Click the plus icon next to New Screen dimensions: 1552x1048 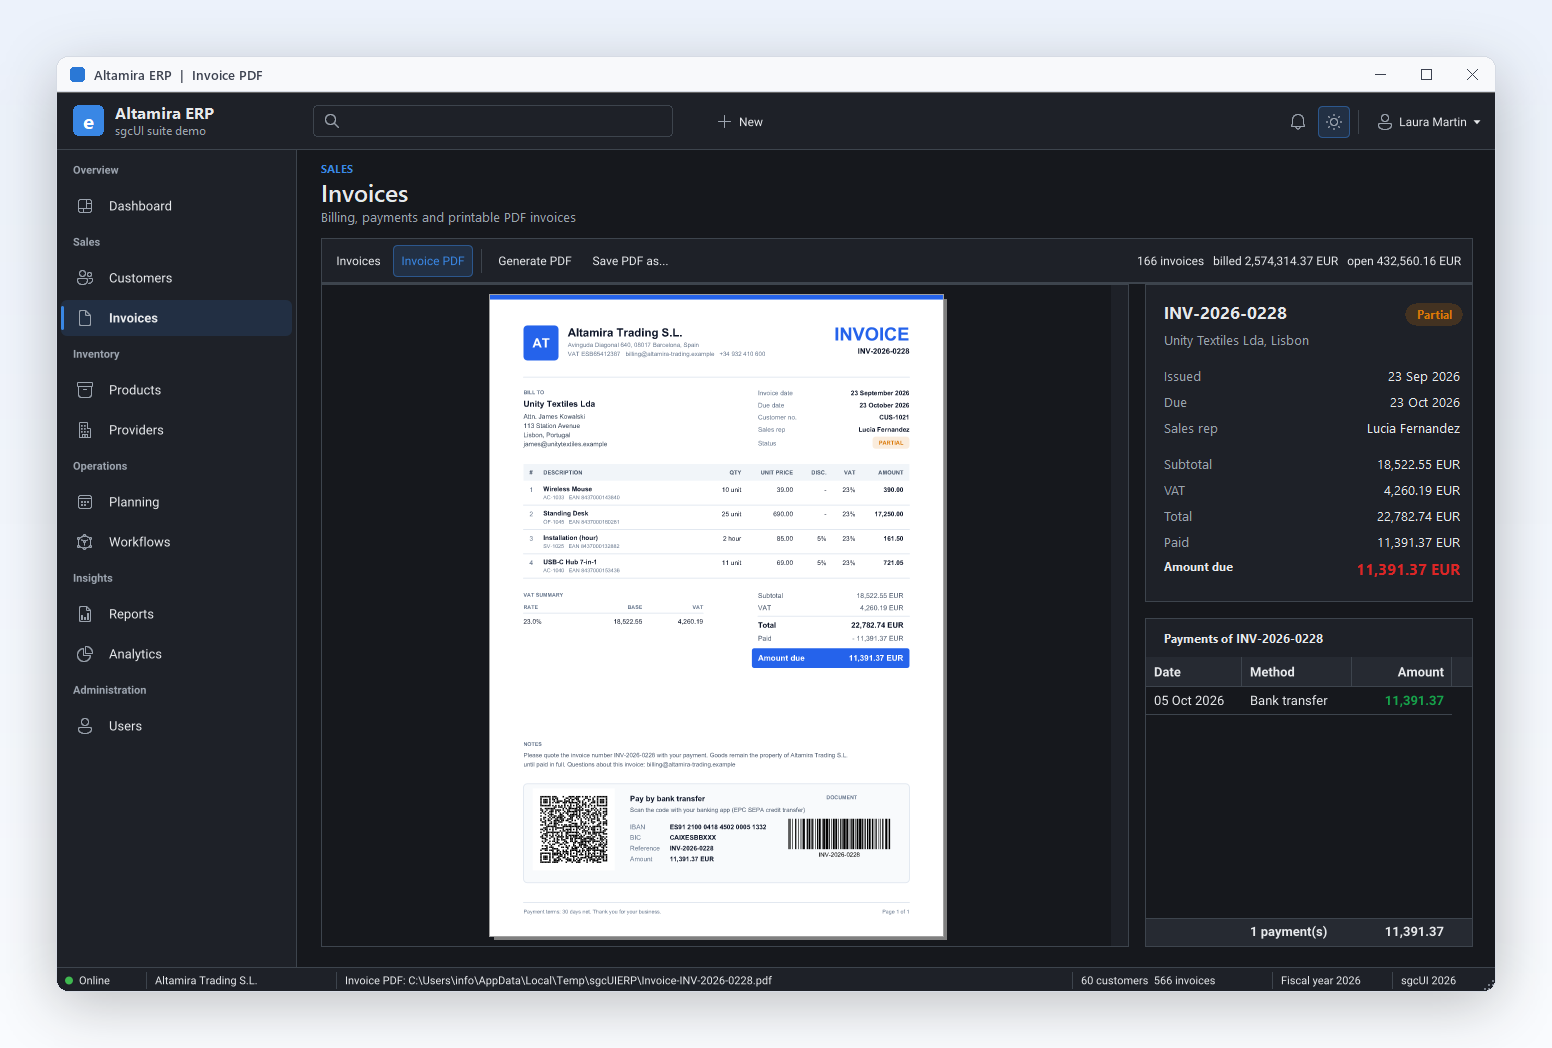tap(724, 122)
